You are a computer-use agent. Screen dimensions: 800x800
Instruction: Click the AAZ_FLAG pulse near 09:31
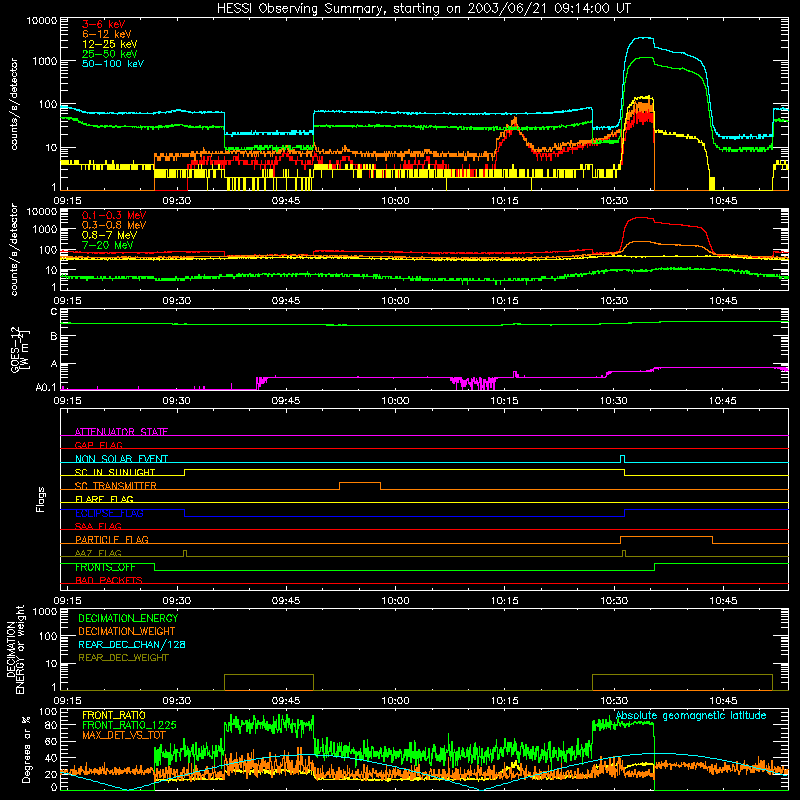point(185,553)
